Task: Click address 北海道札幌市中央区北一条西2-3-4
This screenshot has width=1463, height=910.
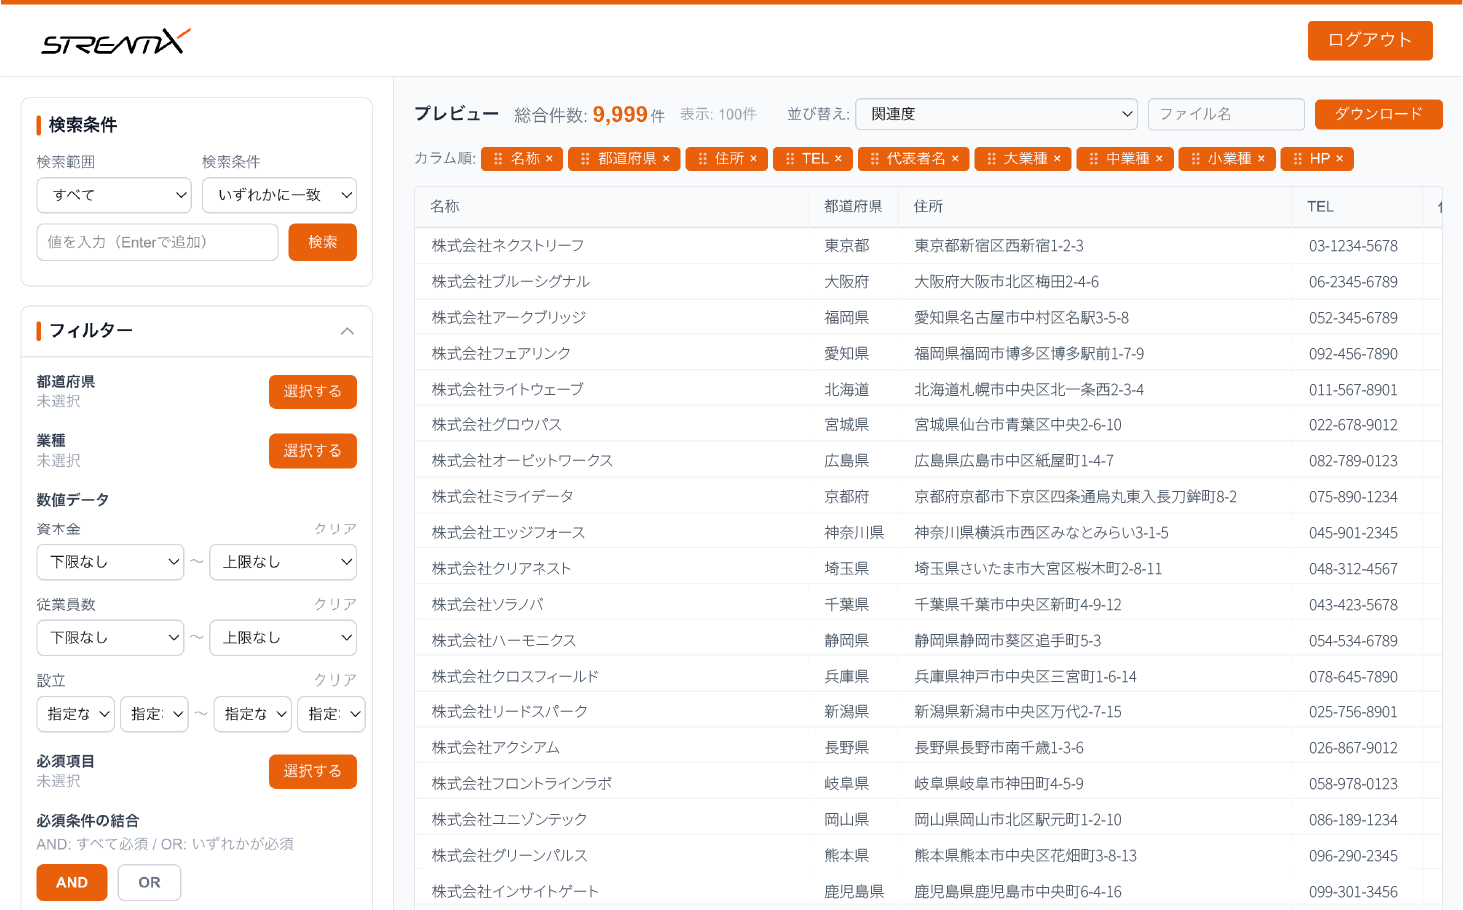Action: tap(1029, 390)
